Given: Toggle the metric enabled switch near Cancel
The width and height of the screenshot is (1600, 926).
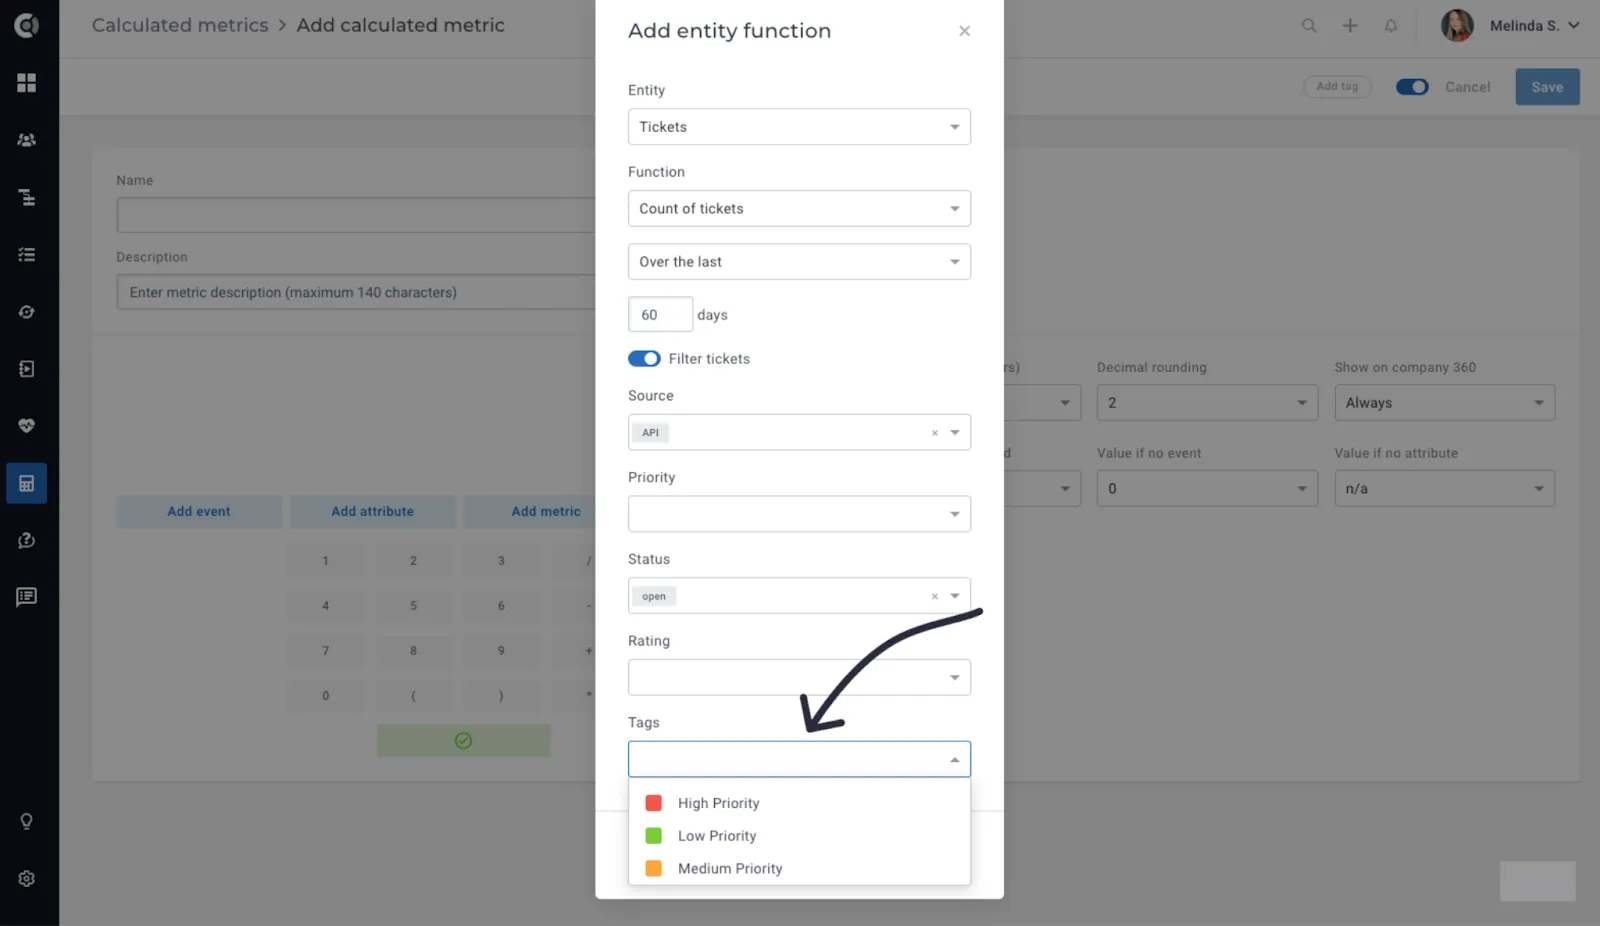Looking at the screenshot, I should [1412, 87].
